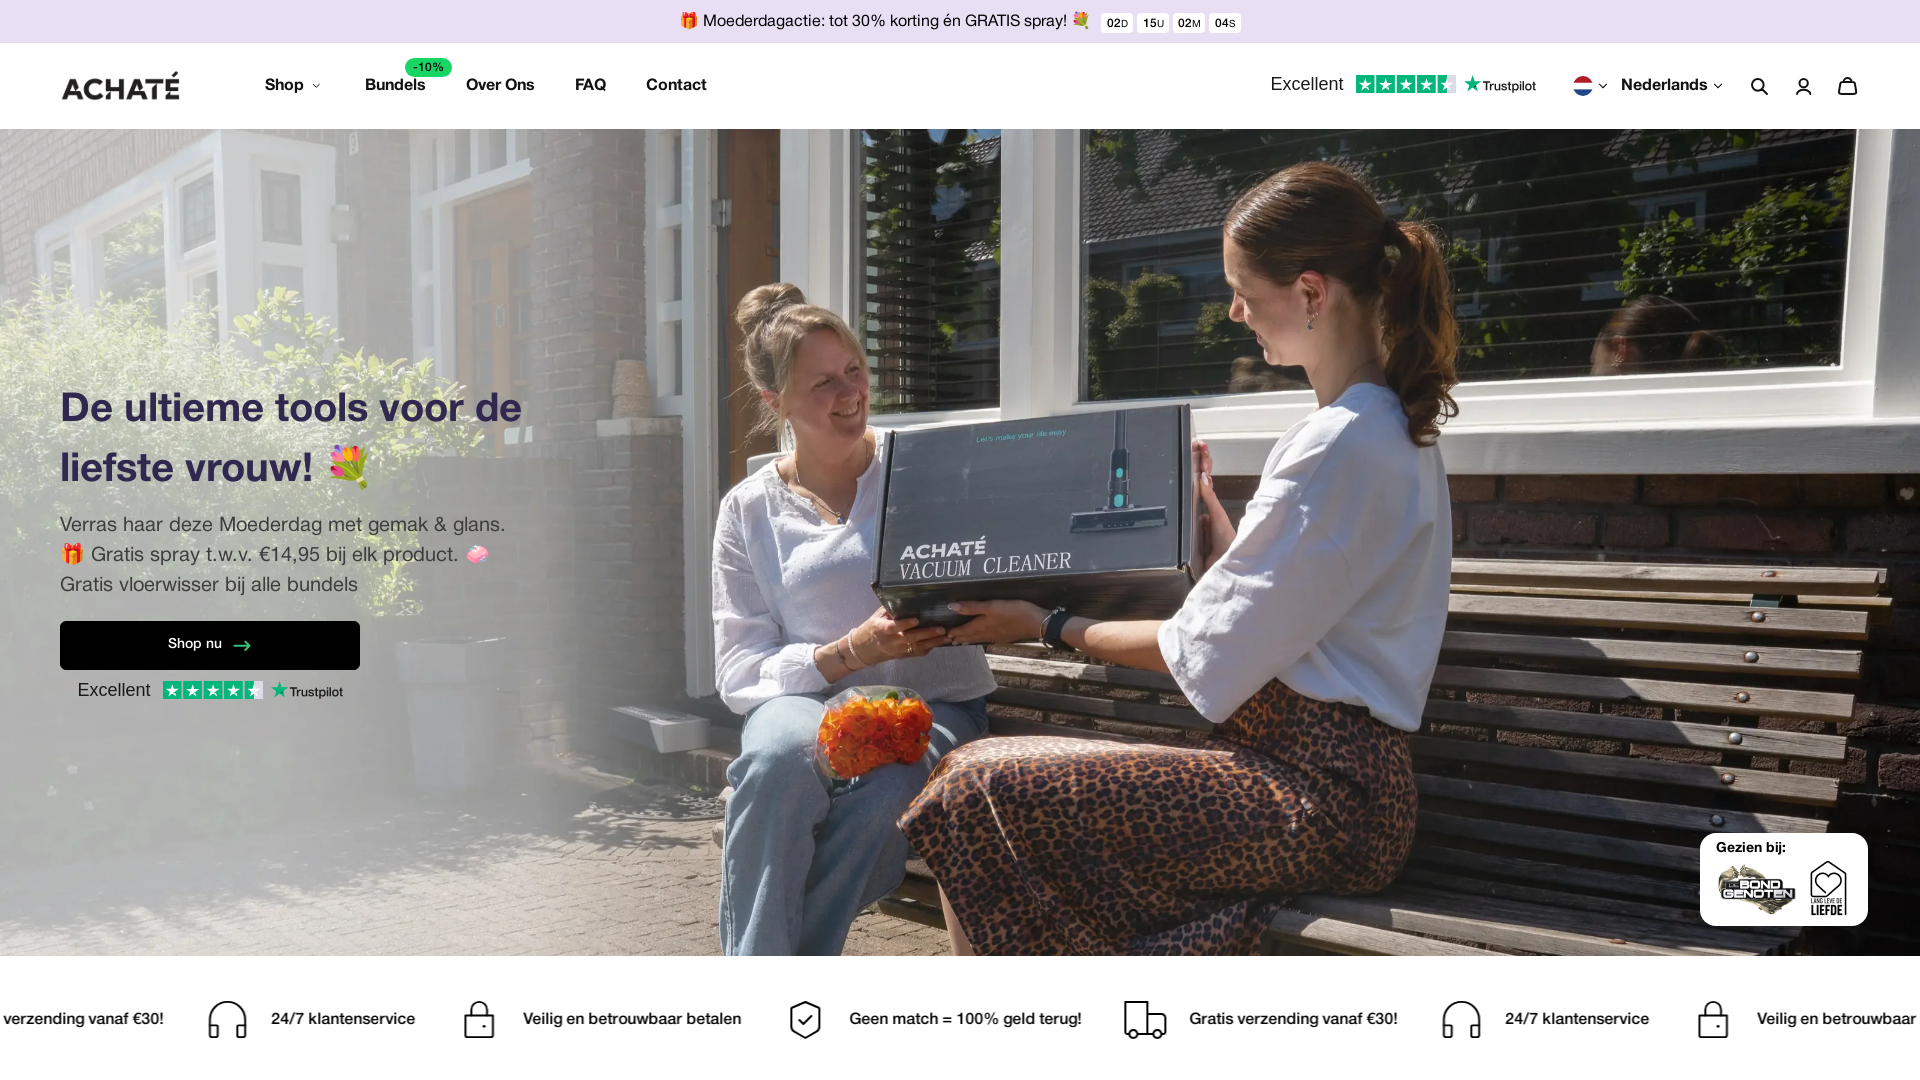Click the hero heading 'De ultieme tools'
This screenshot has width=1920, height=1080.
291,438
